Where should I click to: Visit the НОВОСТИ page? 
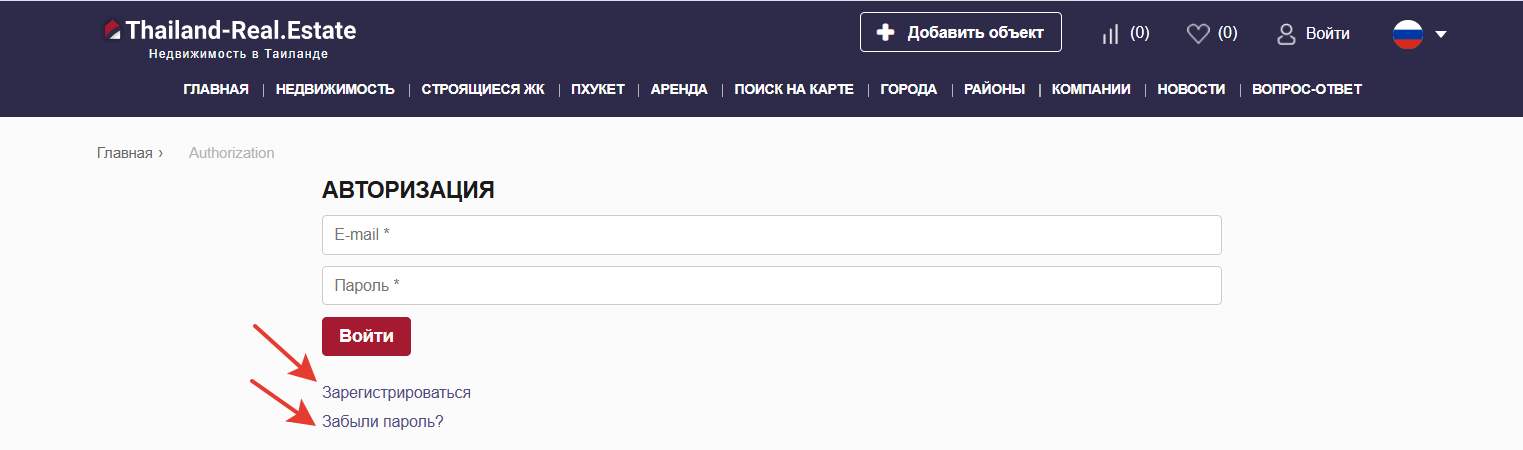tap(1191, 90)
